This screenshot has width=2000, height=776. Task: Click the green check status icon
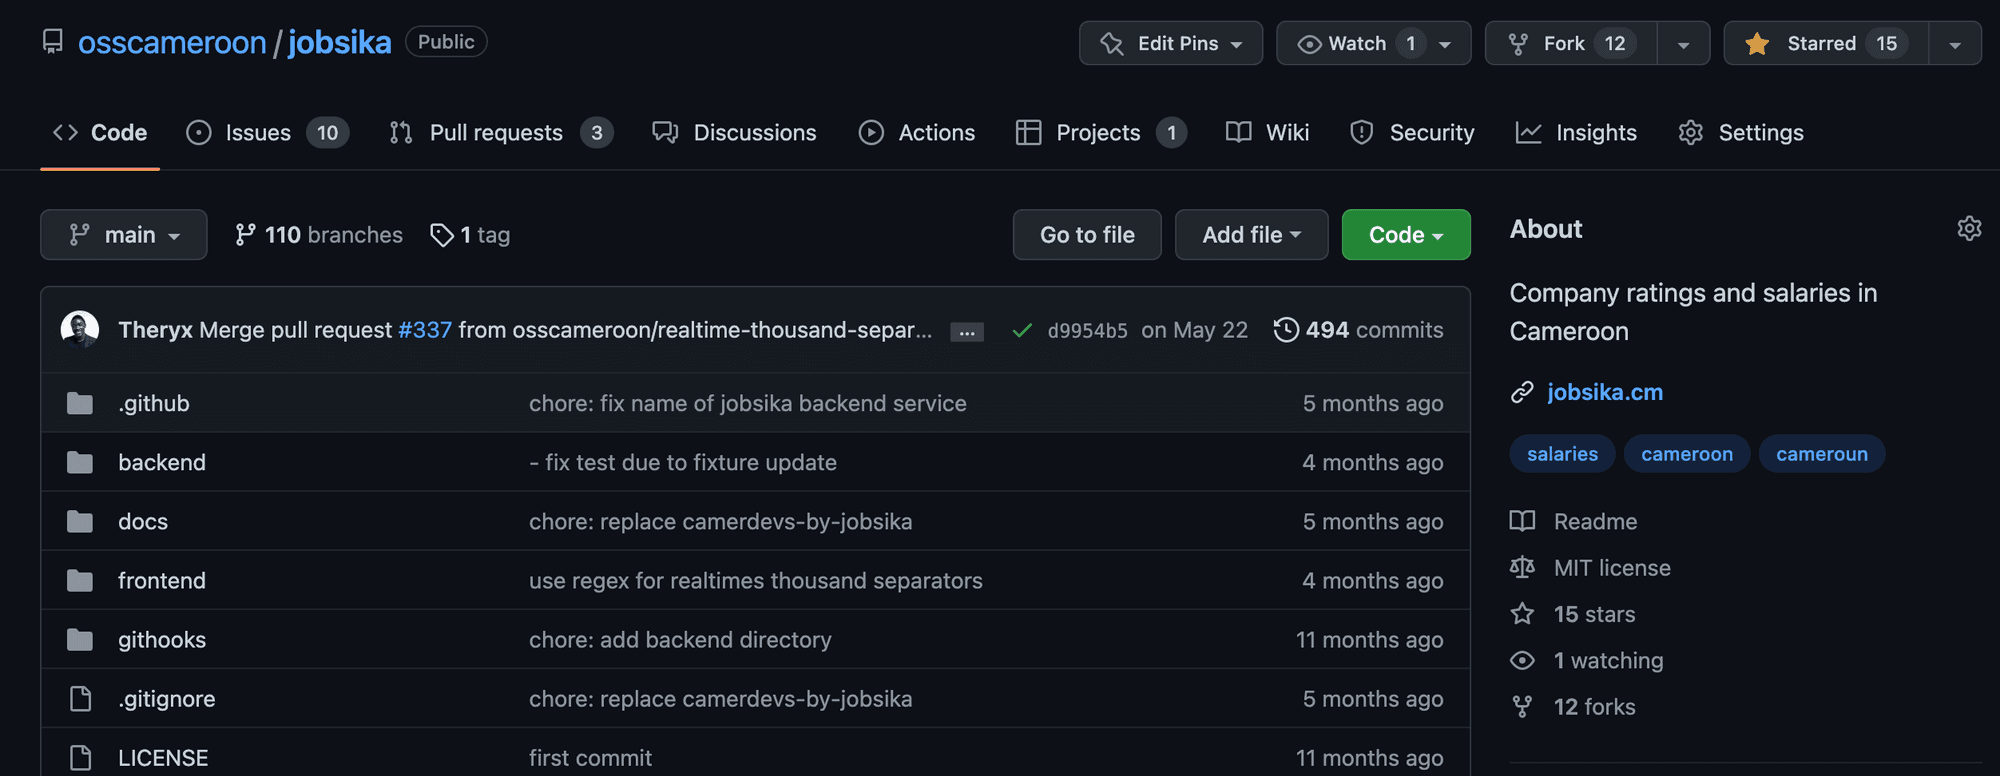(x=1022, y=331)
